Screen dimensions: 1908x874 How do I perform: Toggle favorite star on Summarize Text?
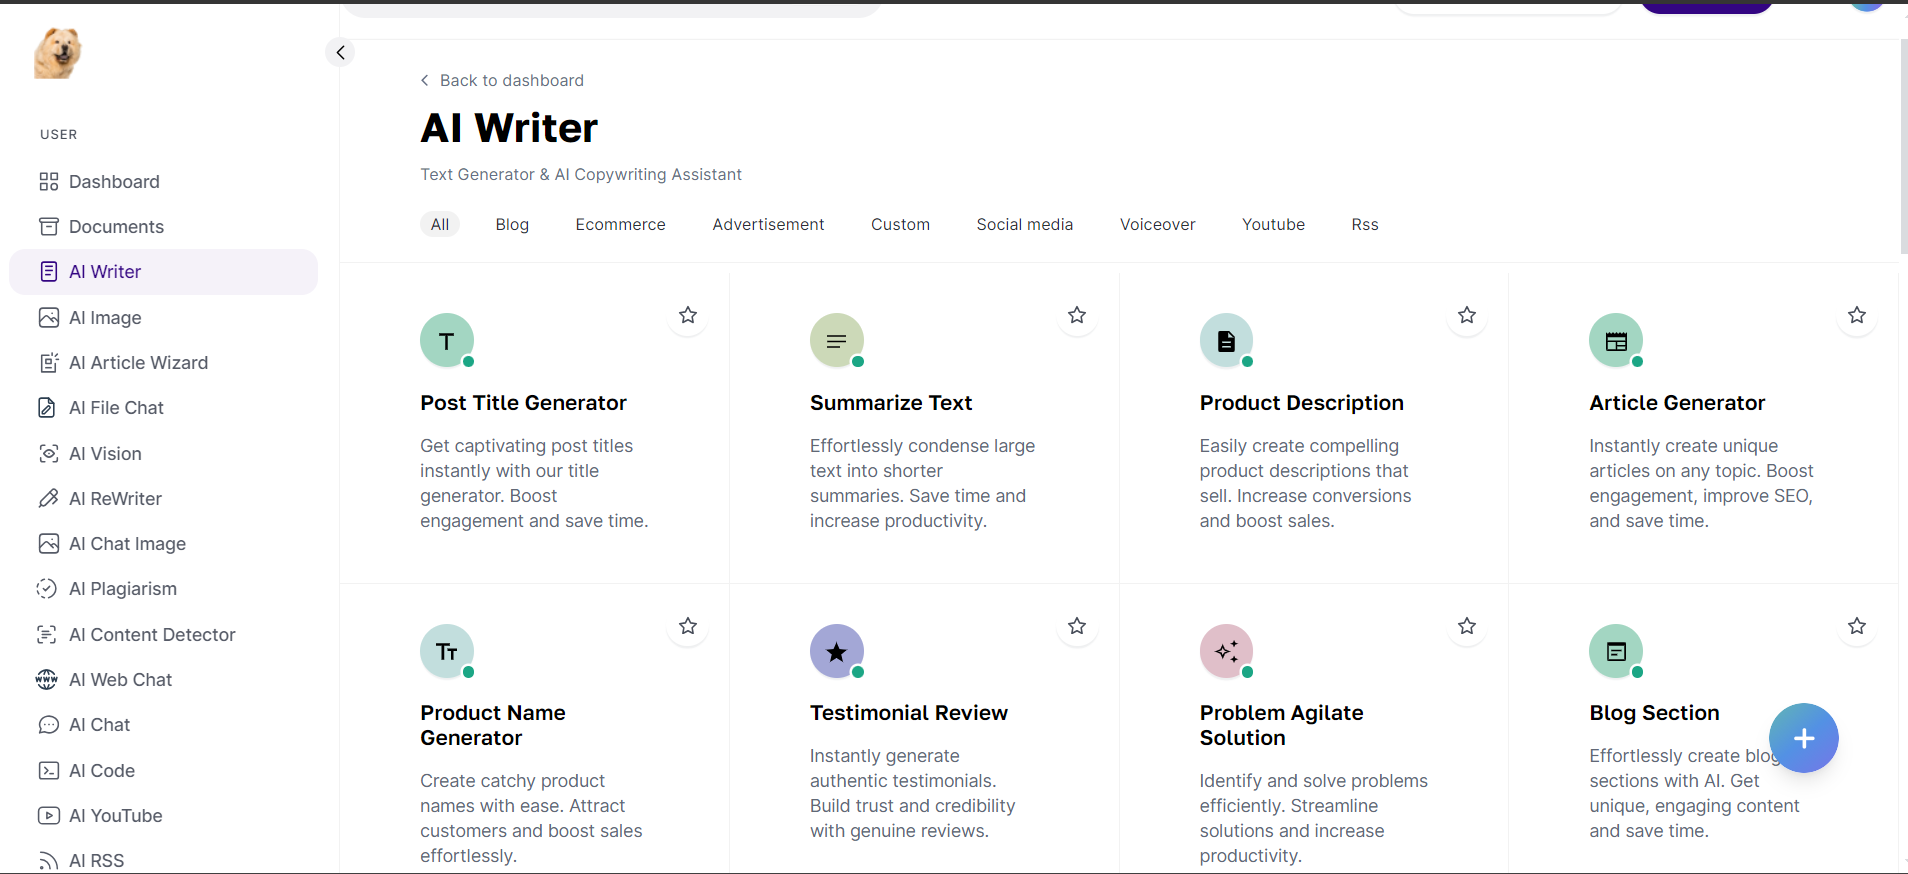click(x=1077, y=315)
